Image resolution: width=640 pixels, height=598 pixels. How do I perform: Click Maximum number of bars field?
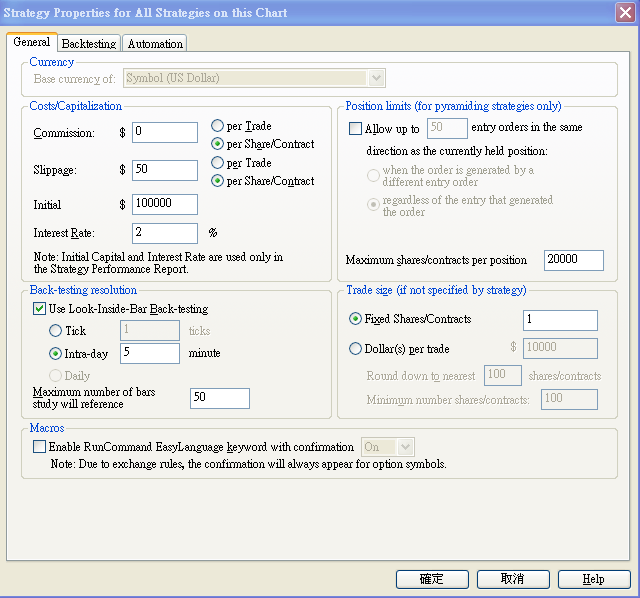[220, 398]
